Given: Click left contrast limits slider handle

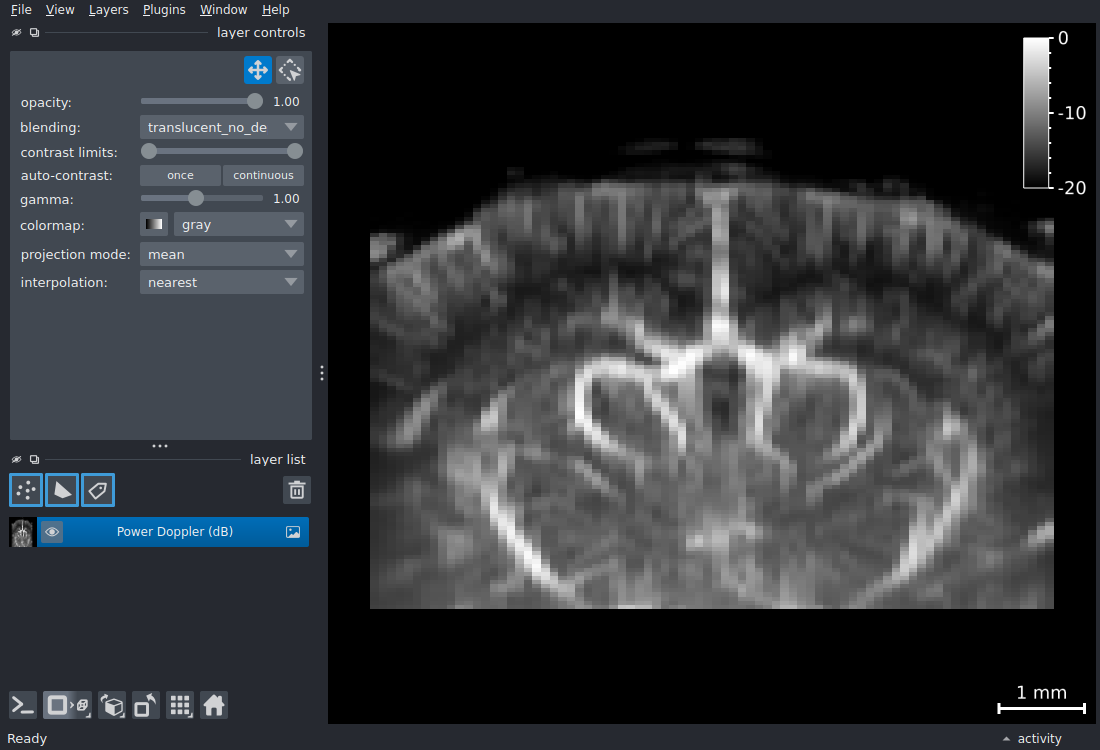Looking at the screenshot, I should [149, 151].
